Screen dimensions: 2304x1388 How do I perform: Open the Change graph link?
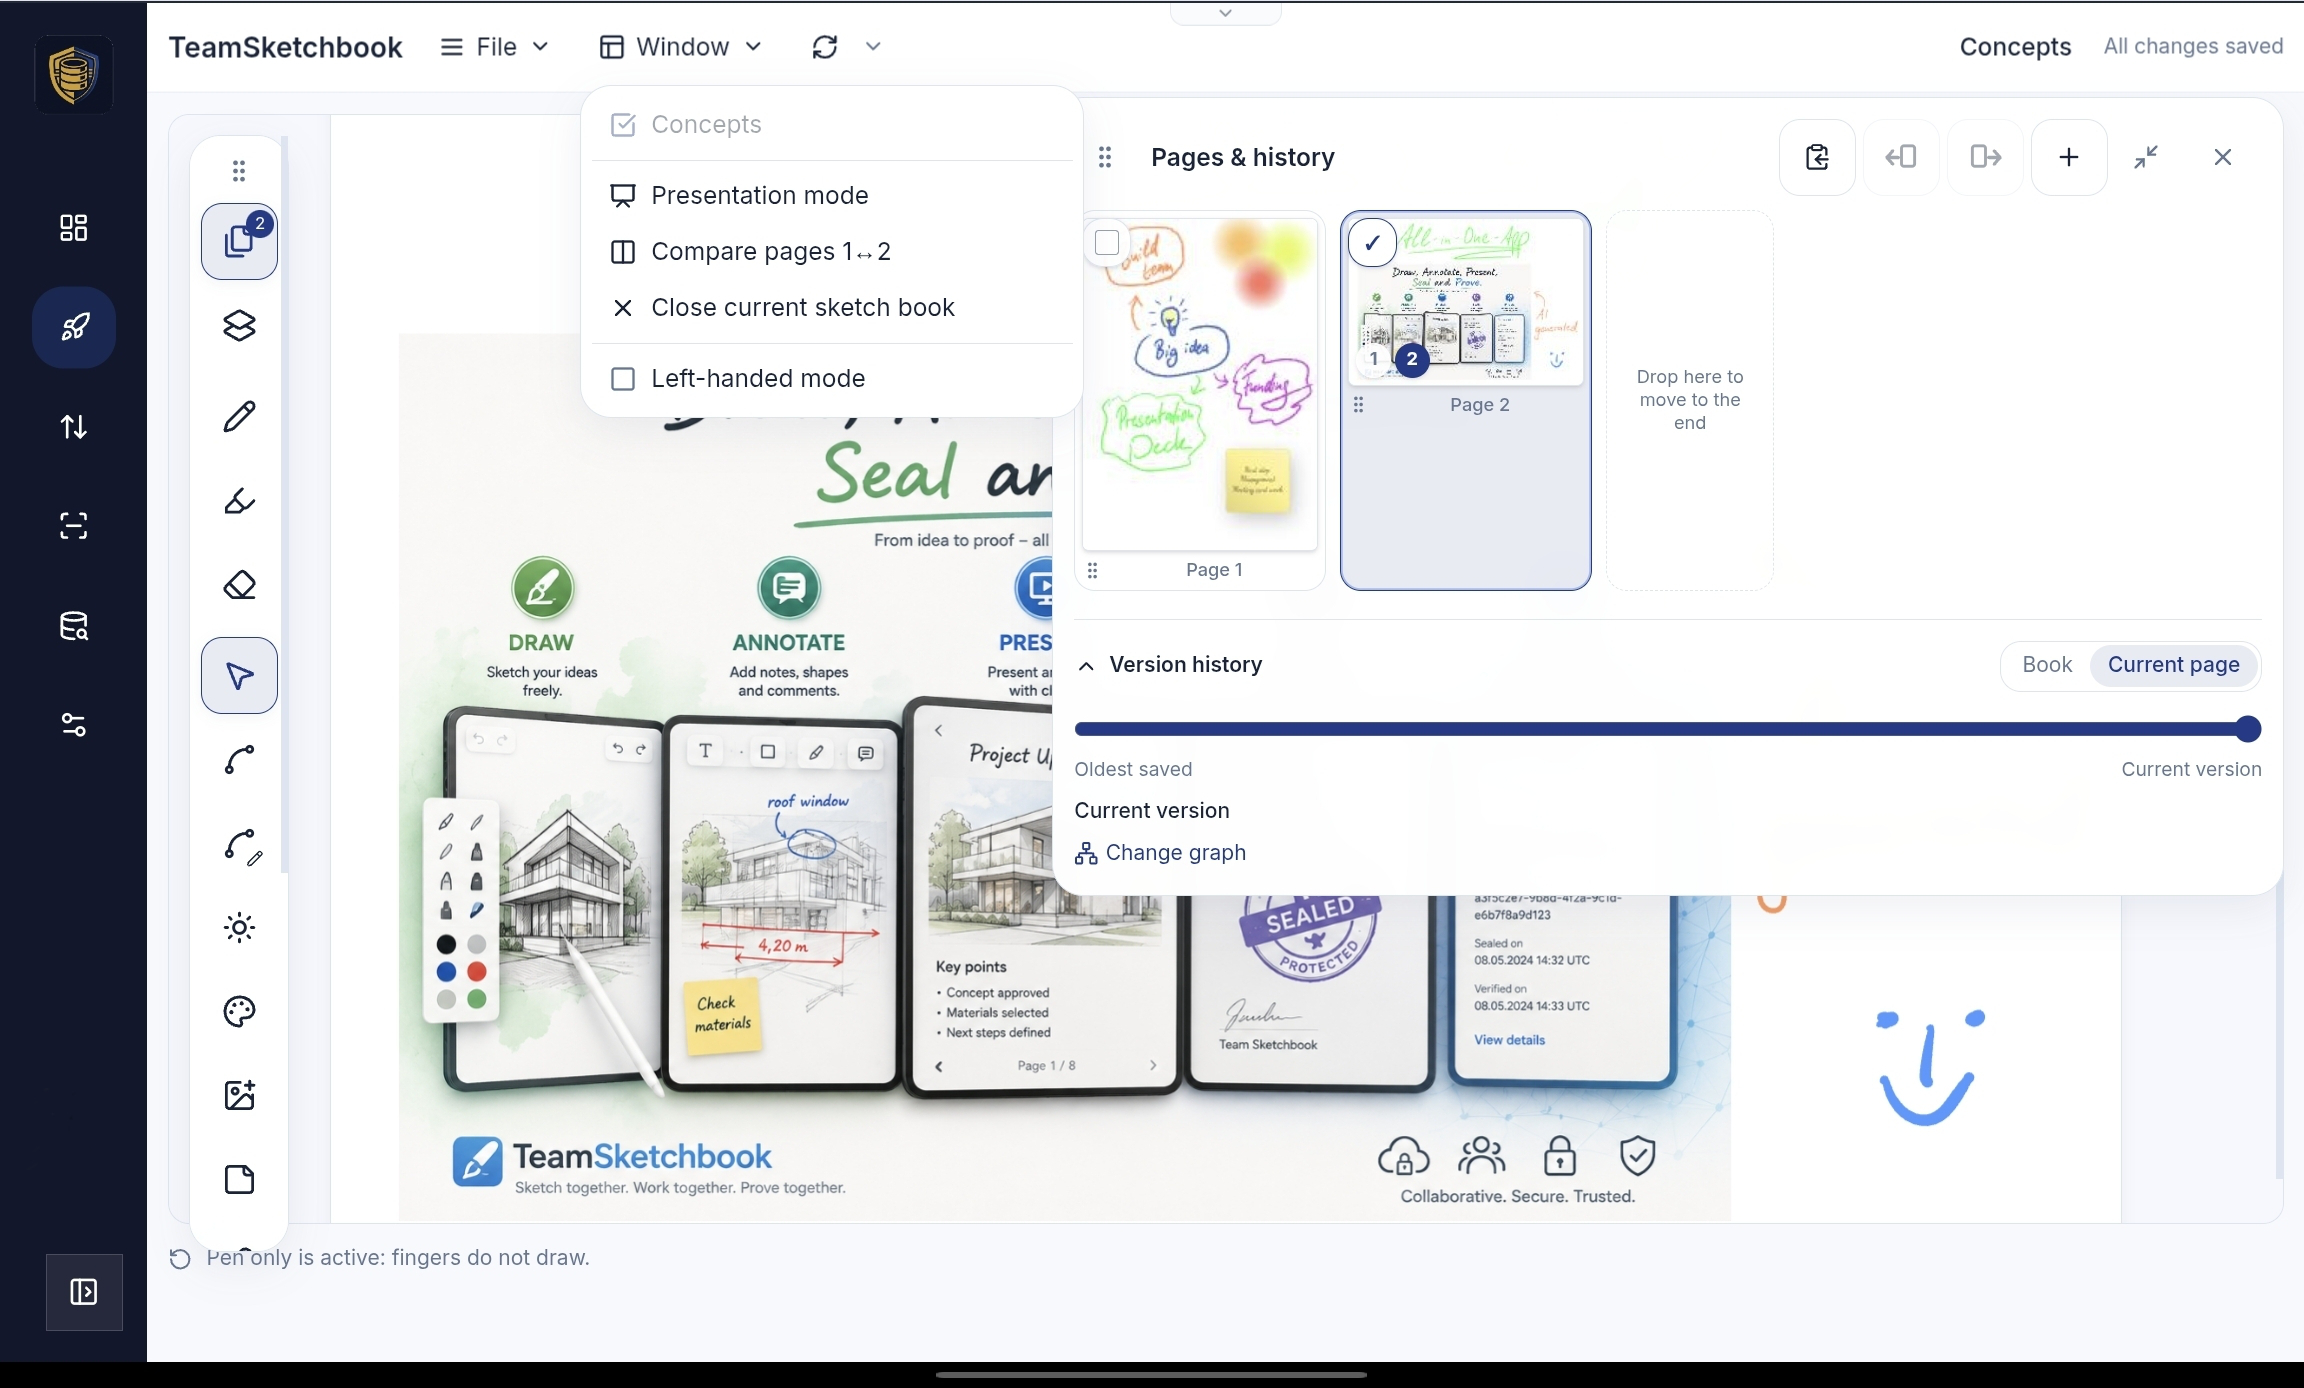[1160, 853]
